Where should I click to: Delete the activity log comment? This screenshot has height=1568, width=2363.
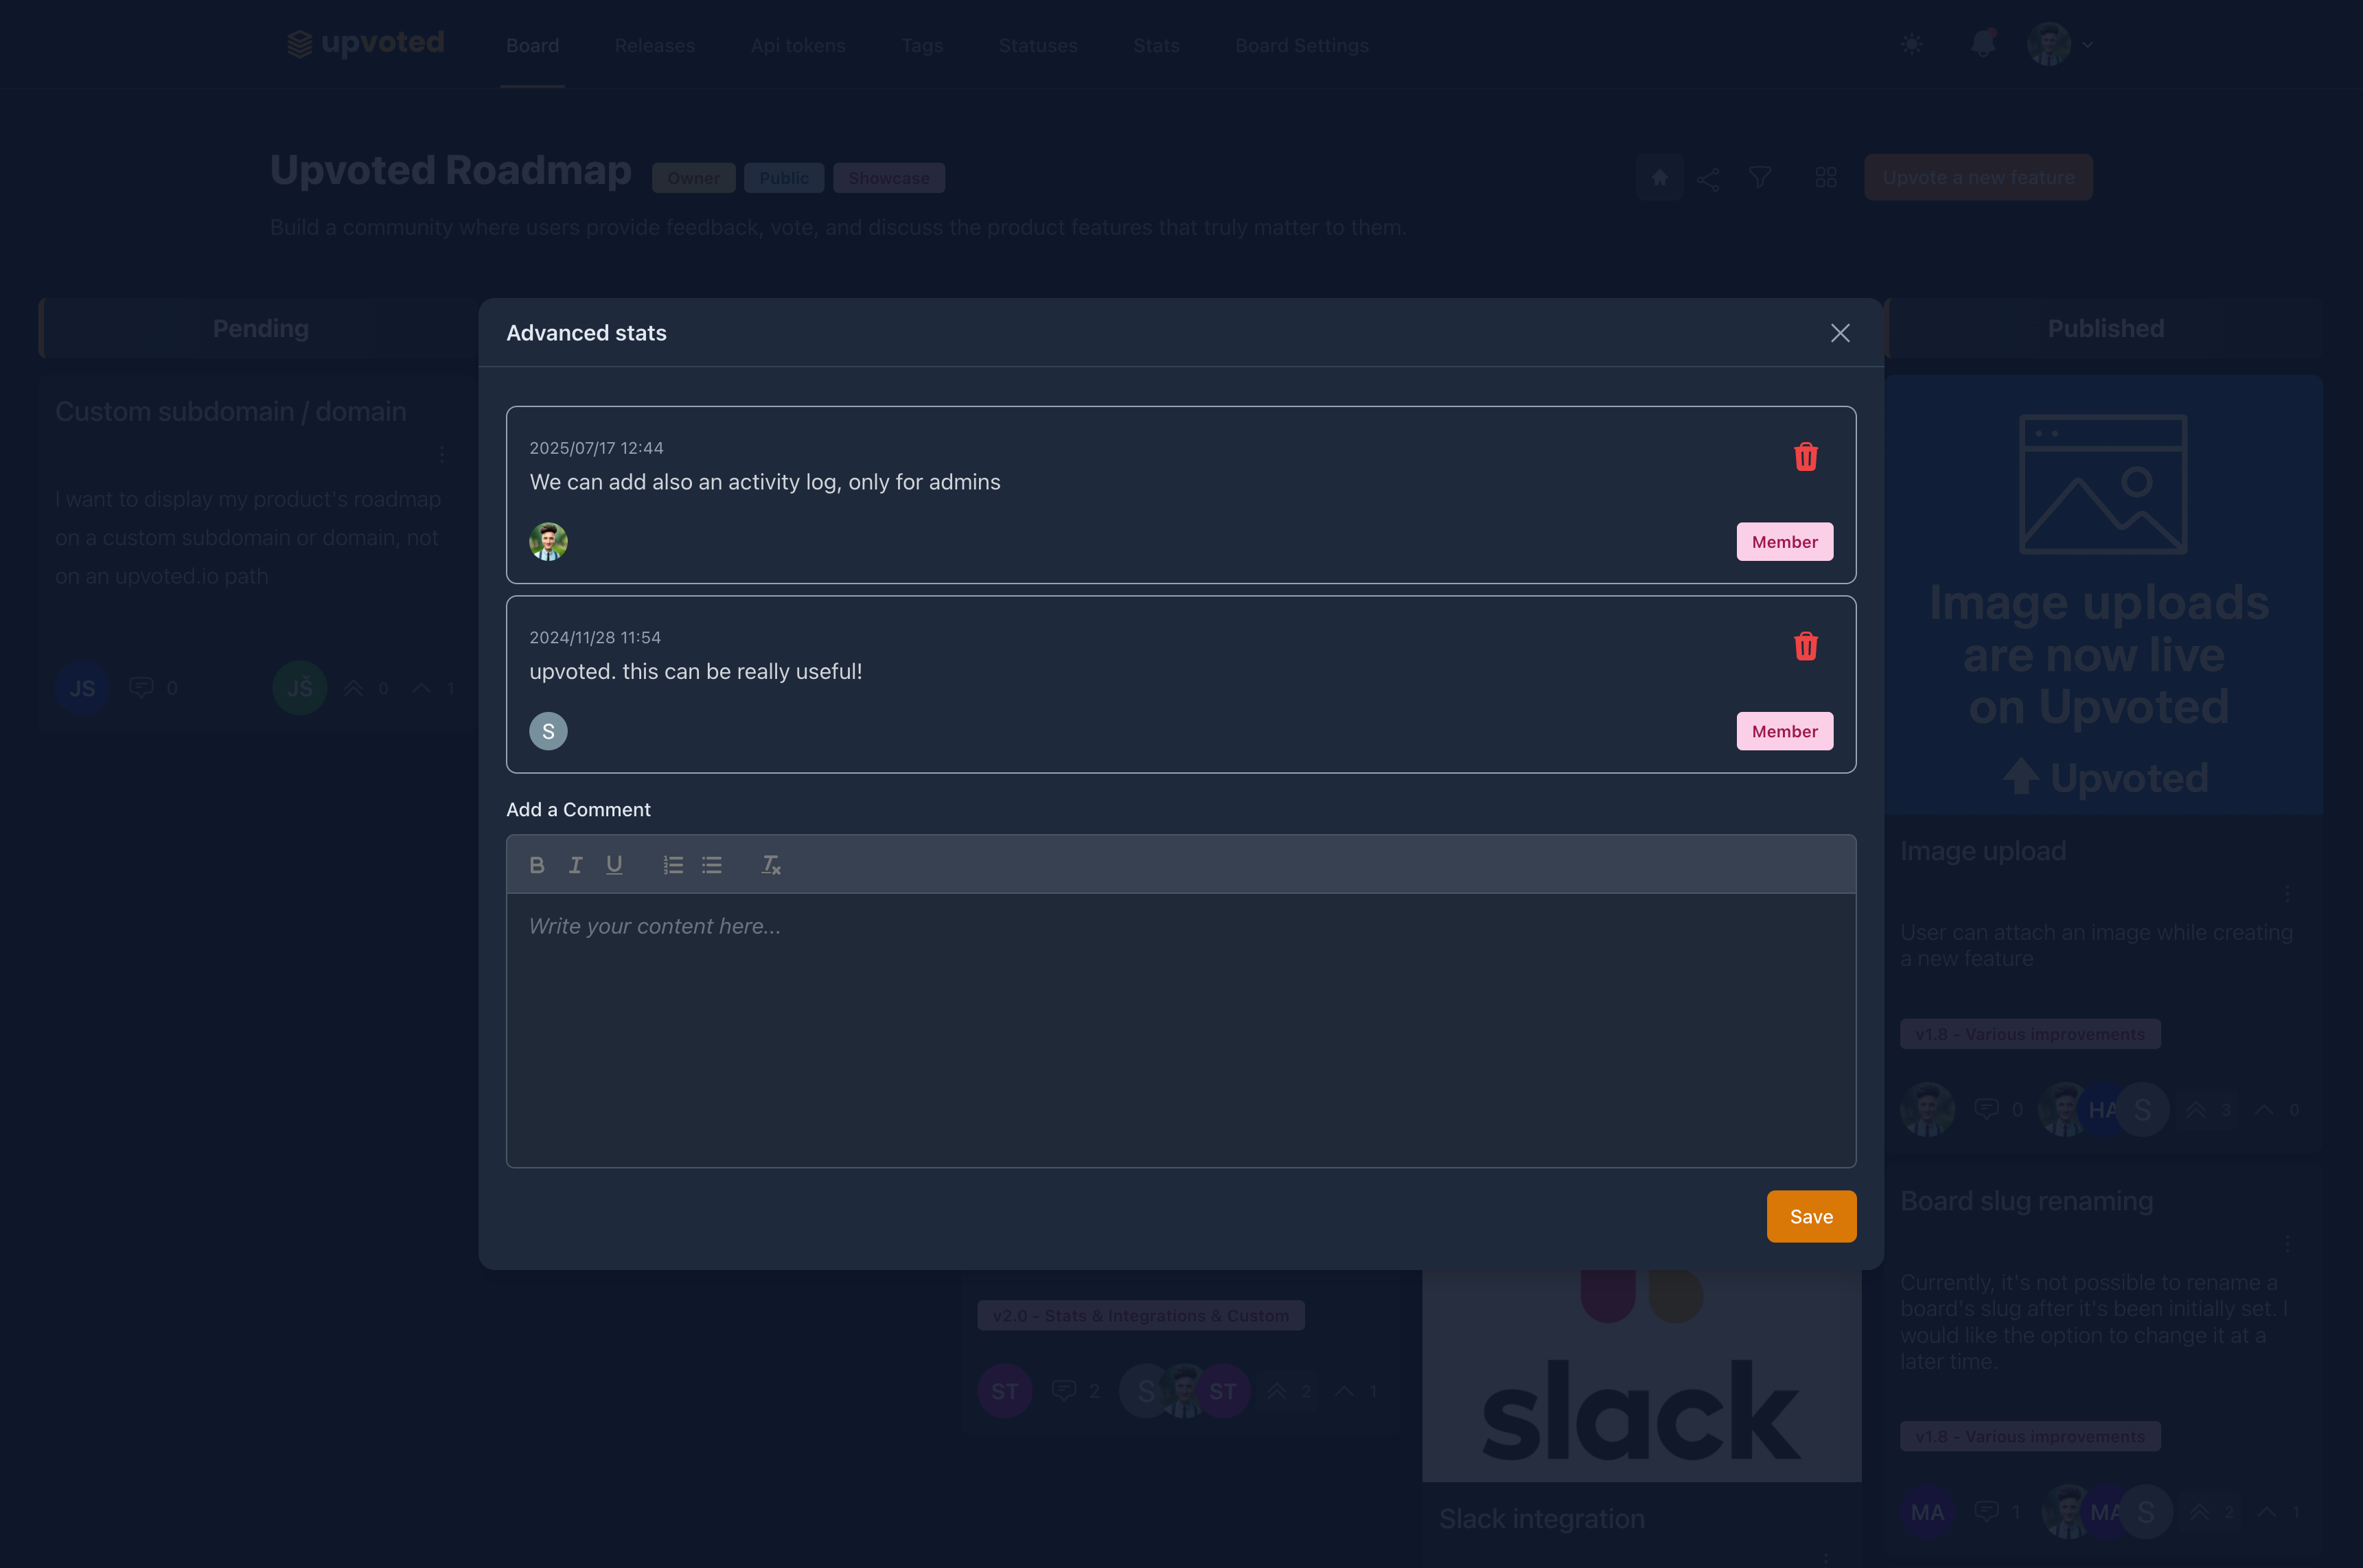[1805, 457]
